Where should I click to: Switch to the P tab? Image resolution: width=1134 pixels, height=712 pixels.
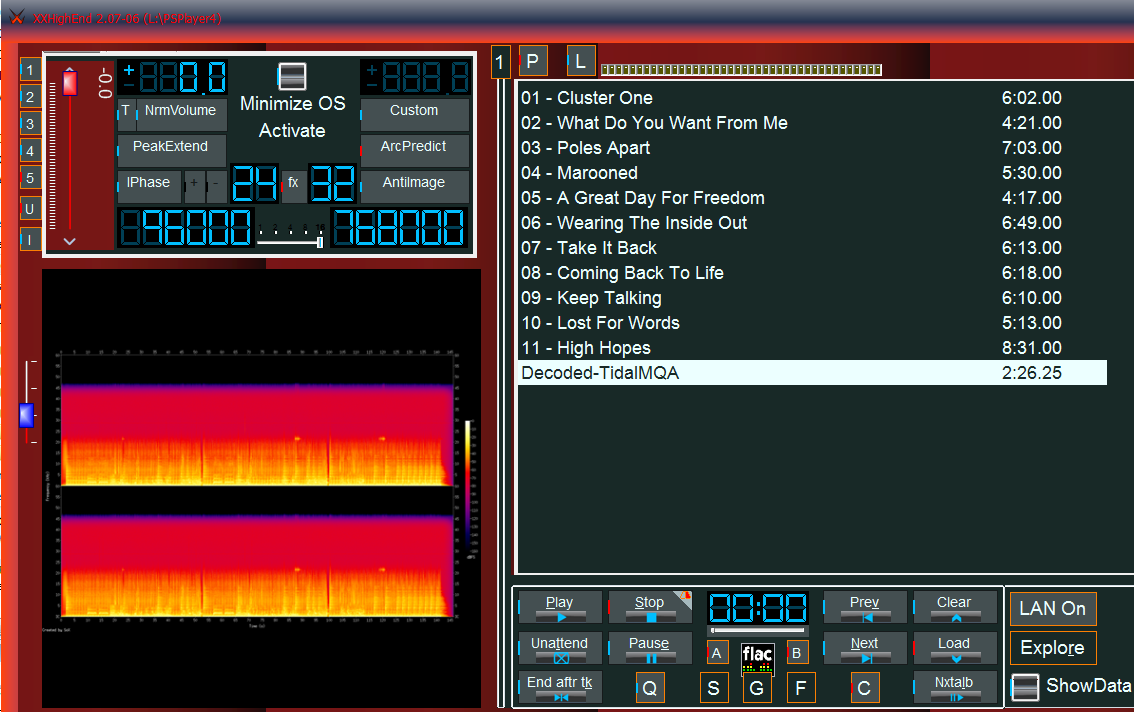pos(532,62)
